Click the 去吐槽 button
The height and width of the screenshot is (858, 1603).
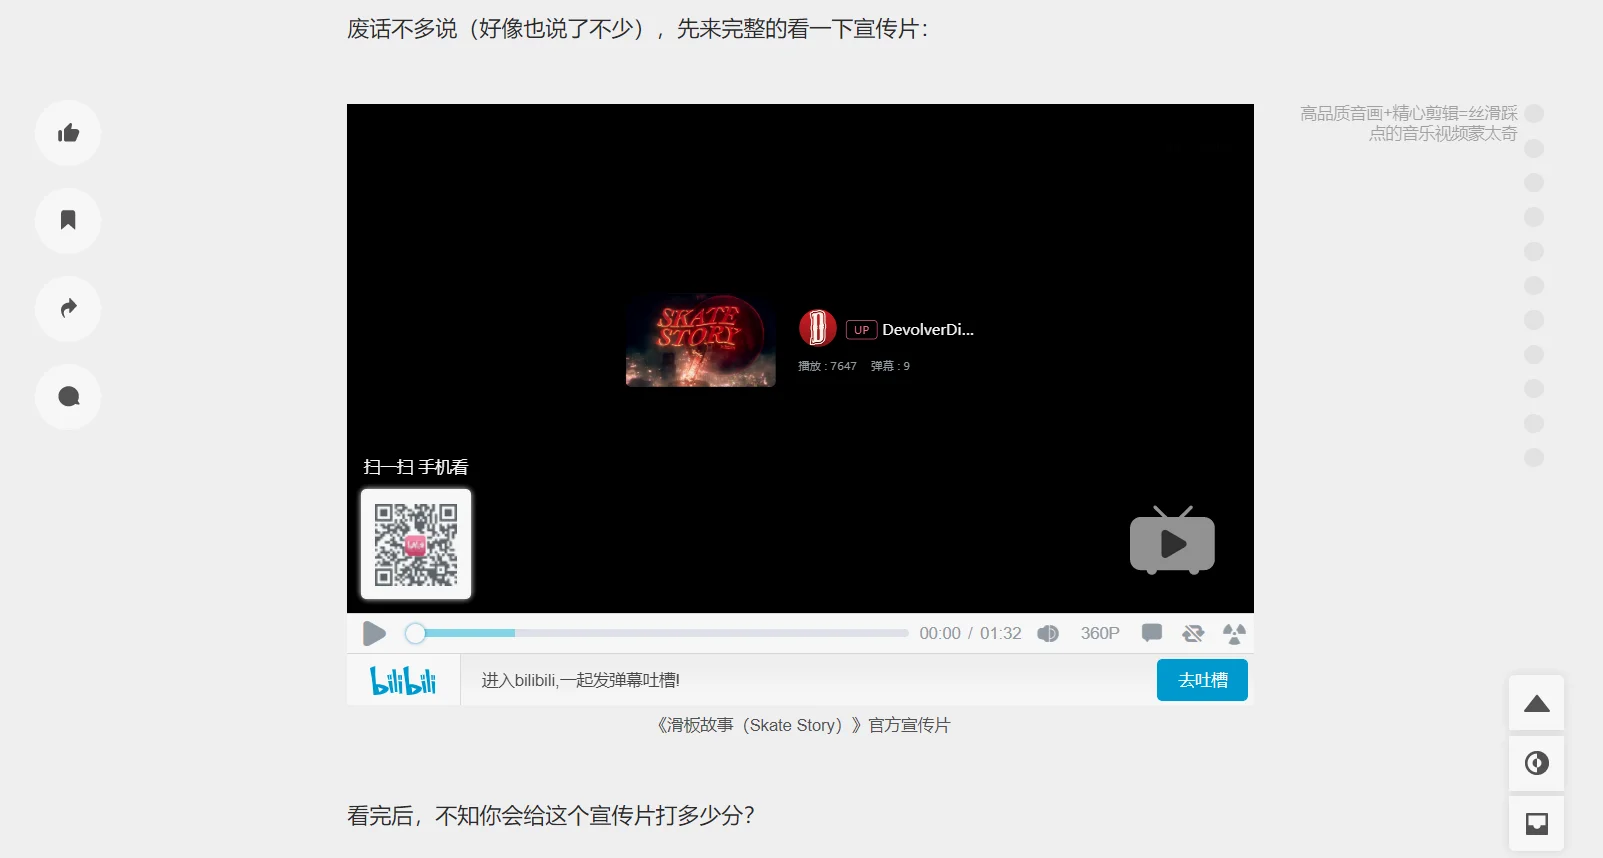click(1202, 680)
